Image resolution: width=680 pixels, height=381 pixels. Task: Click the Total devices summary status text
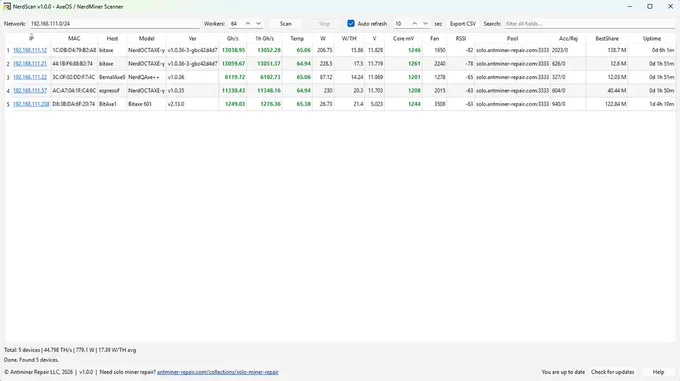(x=70, y=350)
